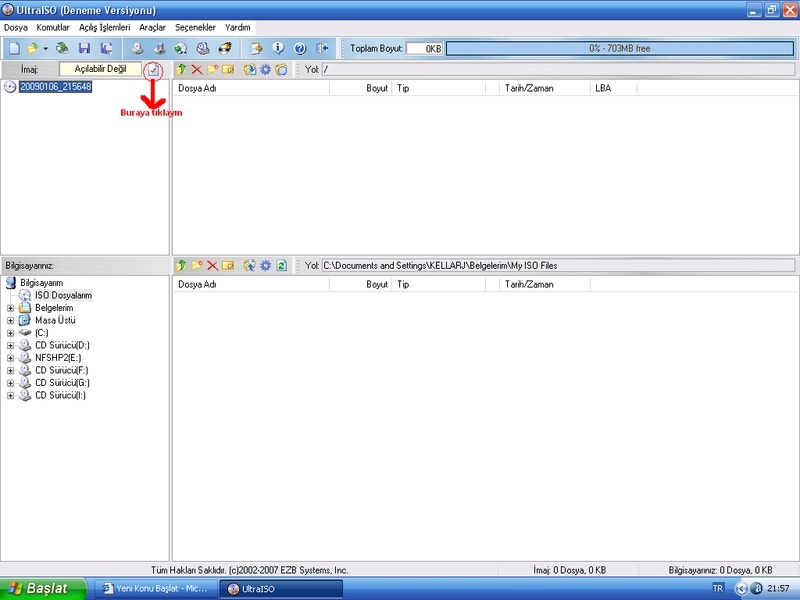Sort local list by Boyut column
800x600 pixels.
[x=361, y=284]
